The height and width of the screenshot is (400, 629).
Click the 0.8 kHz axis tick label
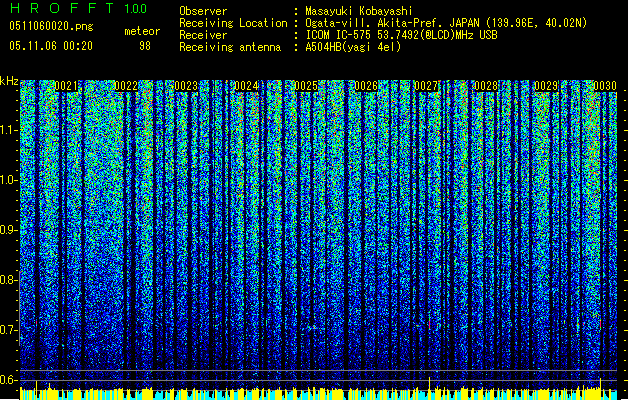coord(8,280)
